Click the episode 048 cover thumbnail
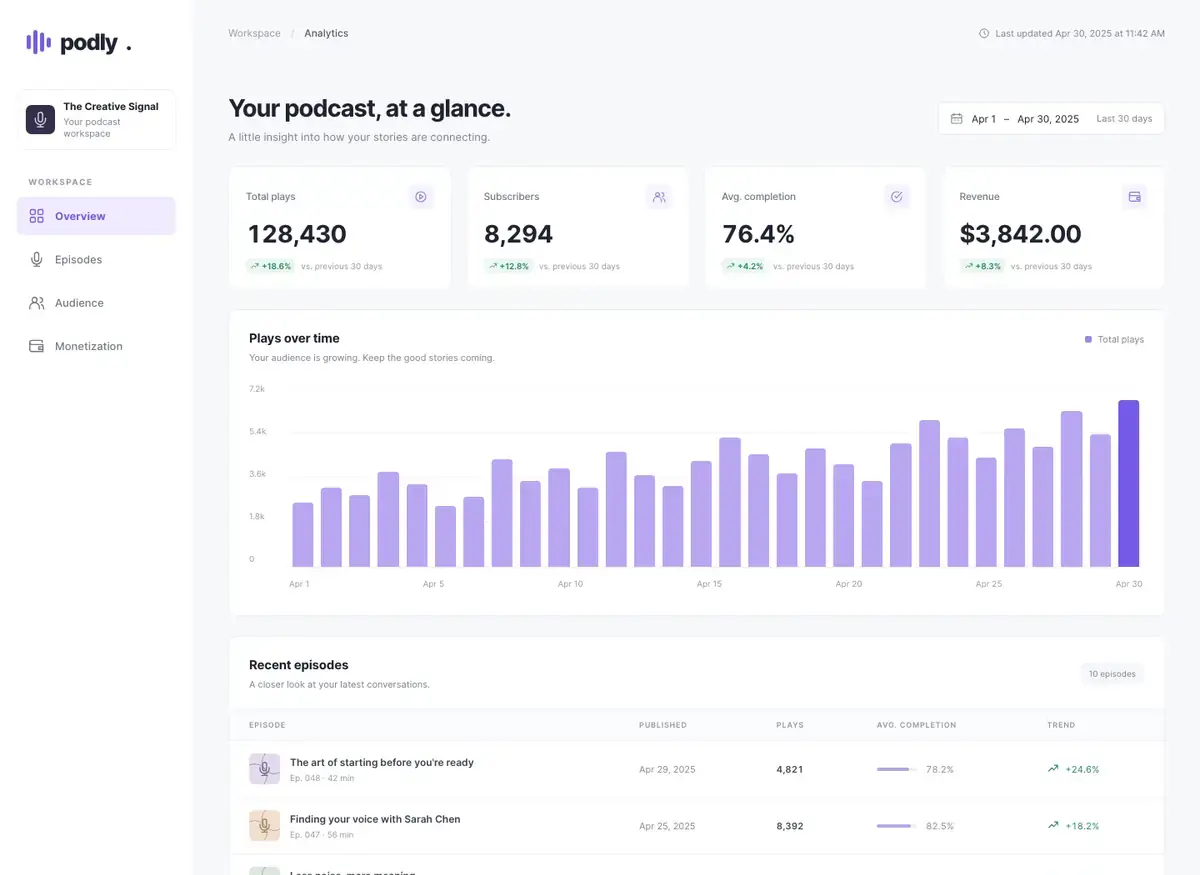This screenshot has width=1200, height=875. (264, 769)
